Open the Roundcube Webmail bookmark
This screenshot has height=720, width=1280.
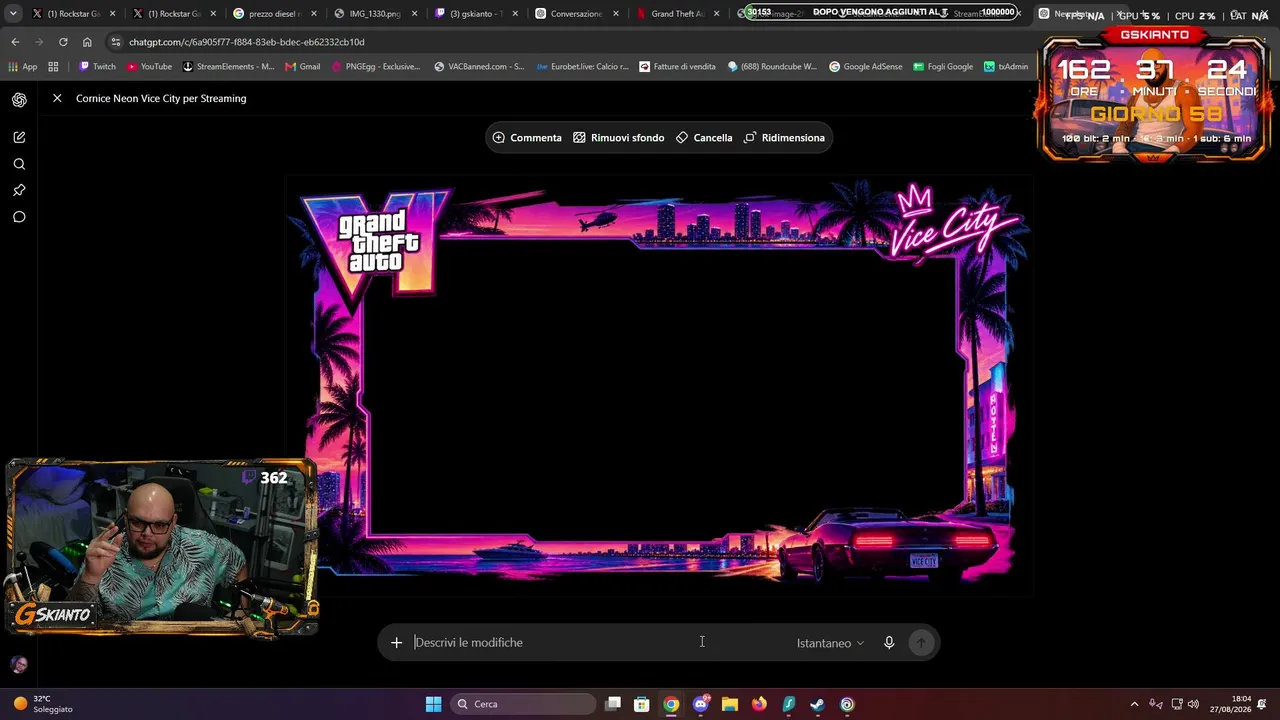(x=772, y=67)
